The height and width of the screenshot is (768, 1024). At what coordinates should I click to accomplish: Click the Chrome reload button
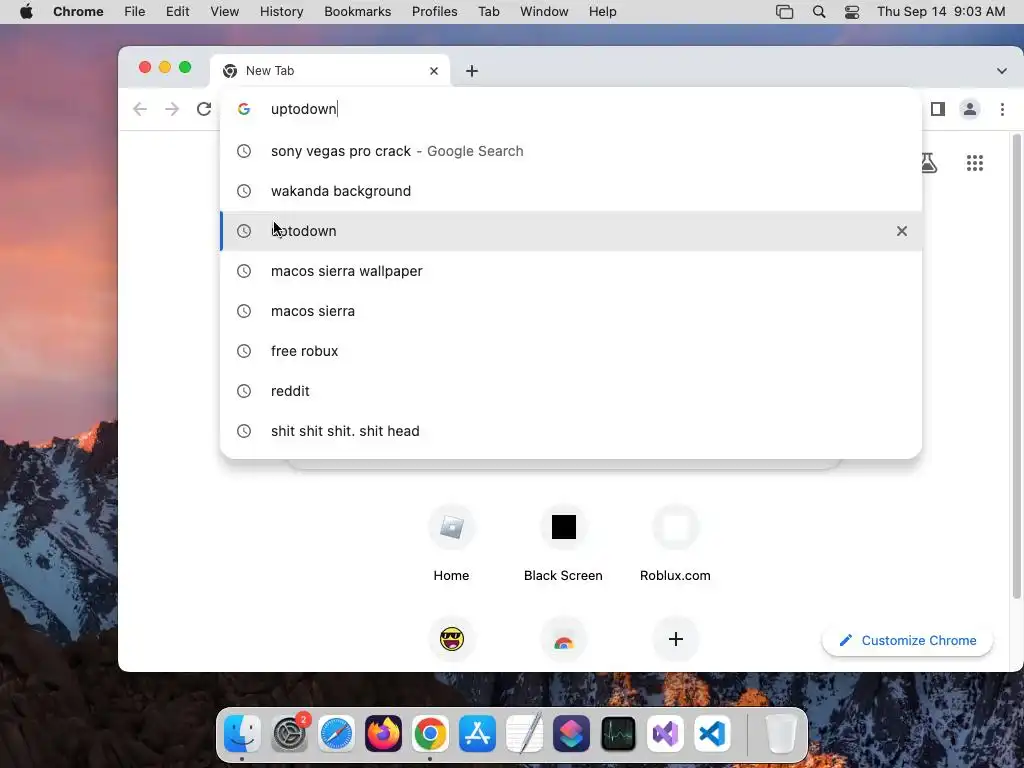[204, 109]
